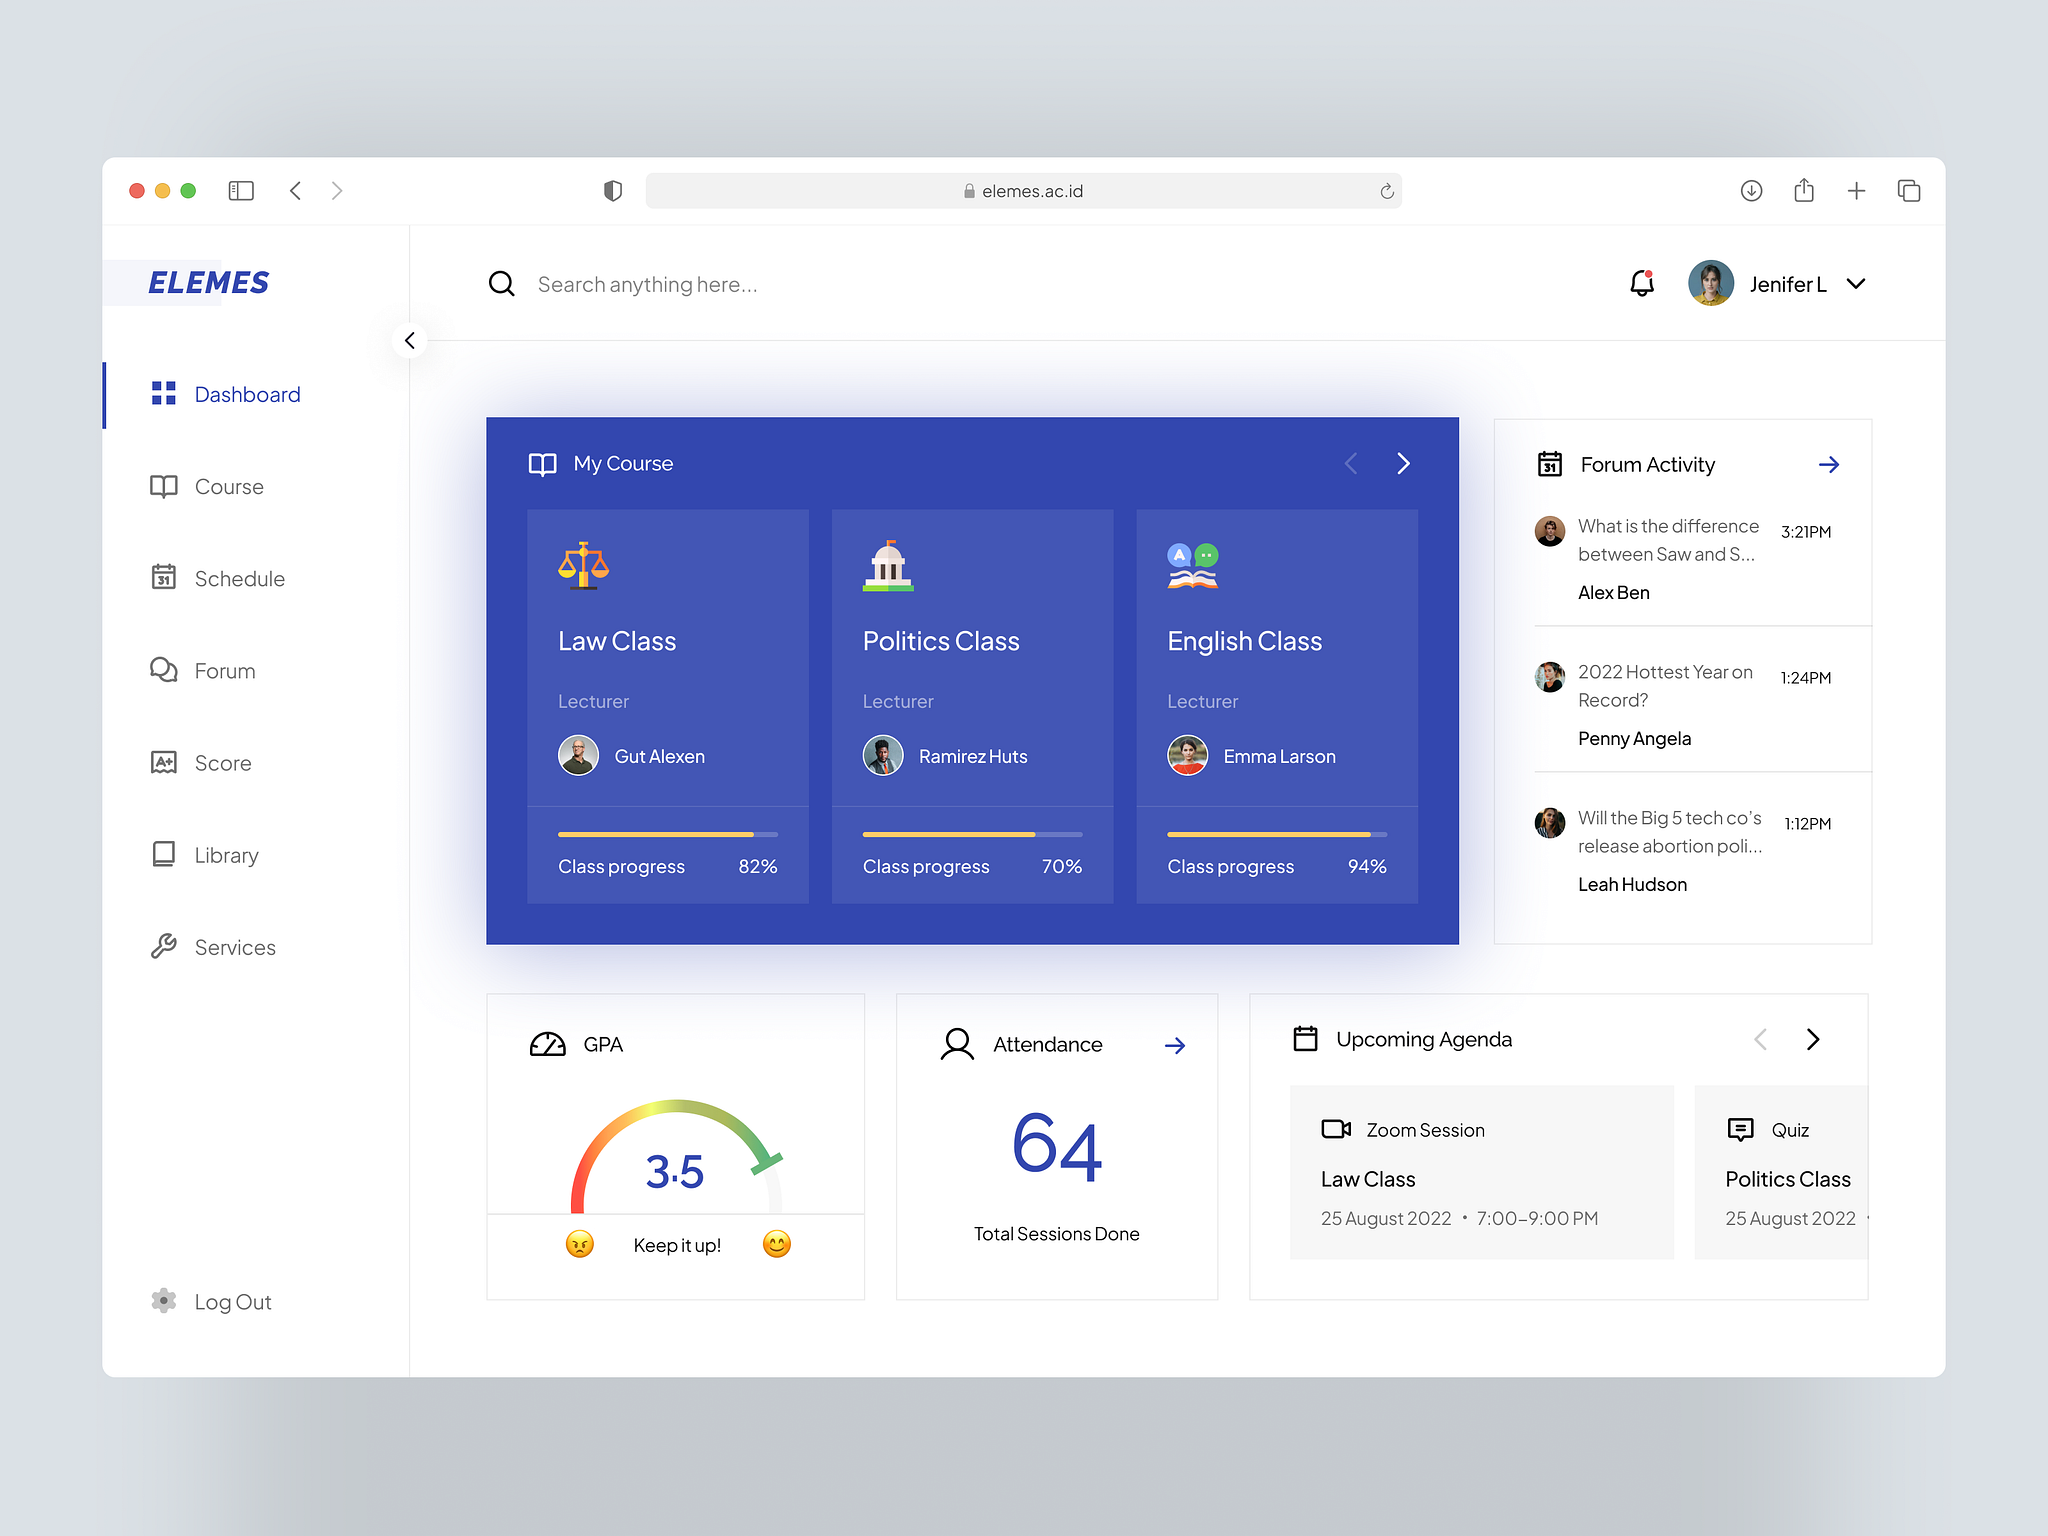2048x1536 pixels.
Task: Click the Attendance arrow button
Action: point(1175,1044)
